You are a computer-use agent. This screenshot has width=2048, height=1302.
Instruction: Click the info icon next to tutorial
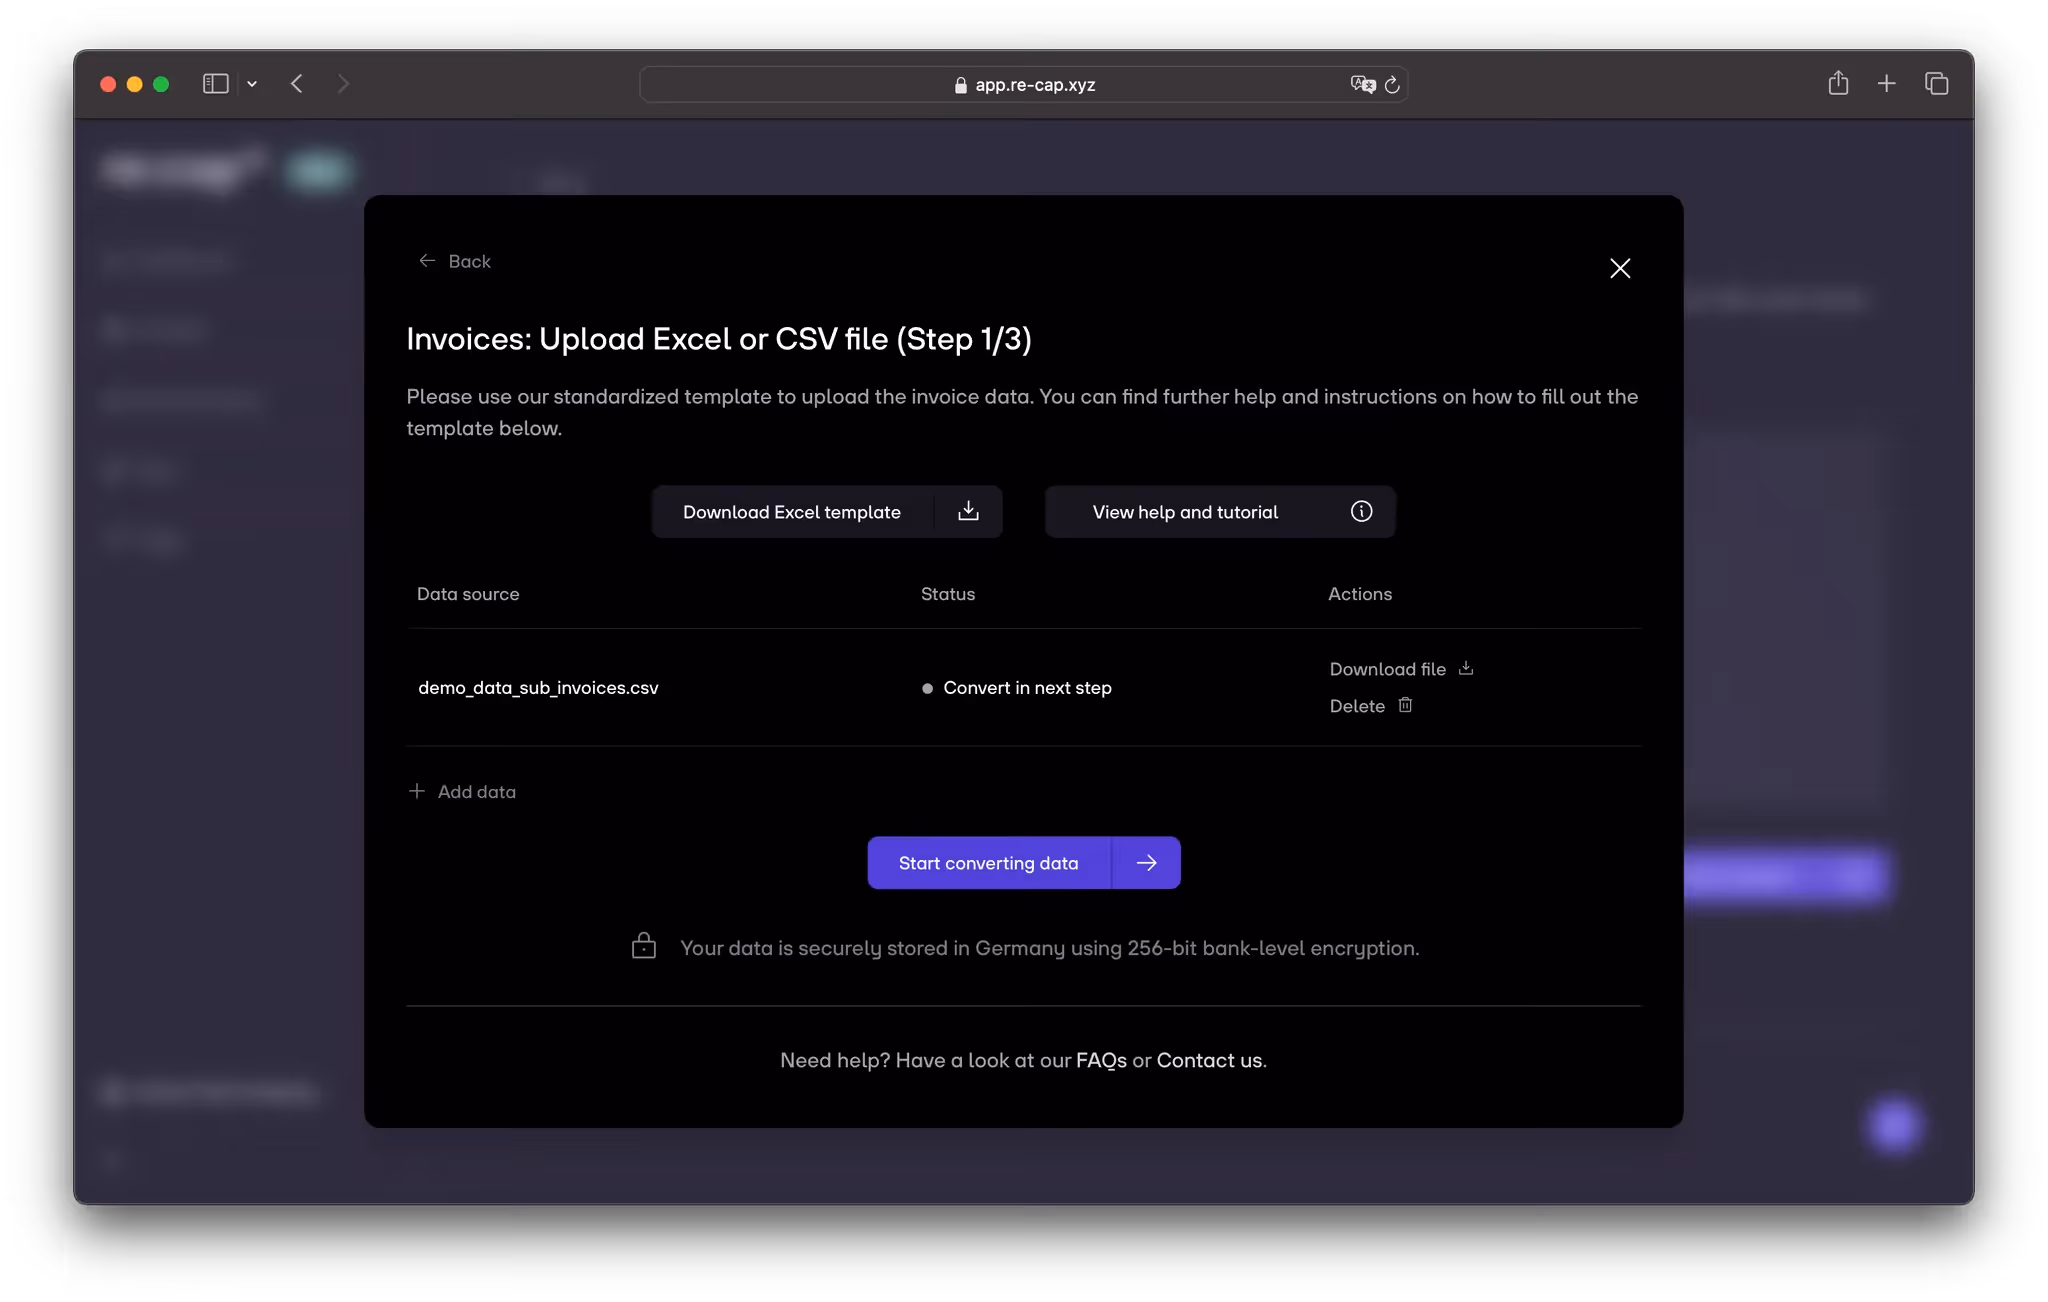[1361, 511]
